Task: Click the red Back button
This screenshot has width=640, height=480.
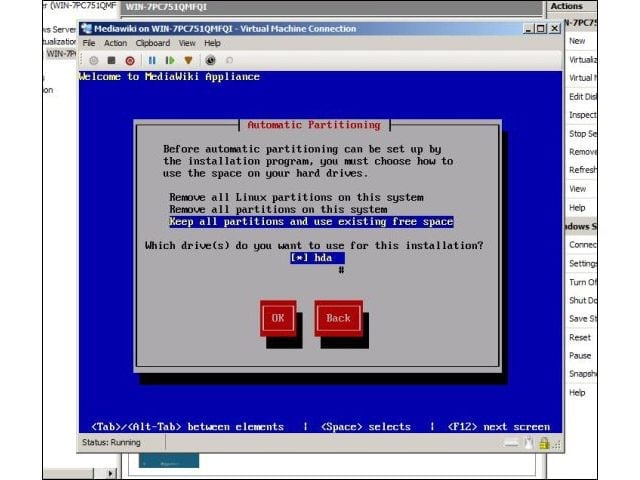Action: (x=338, y=318)
